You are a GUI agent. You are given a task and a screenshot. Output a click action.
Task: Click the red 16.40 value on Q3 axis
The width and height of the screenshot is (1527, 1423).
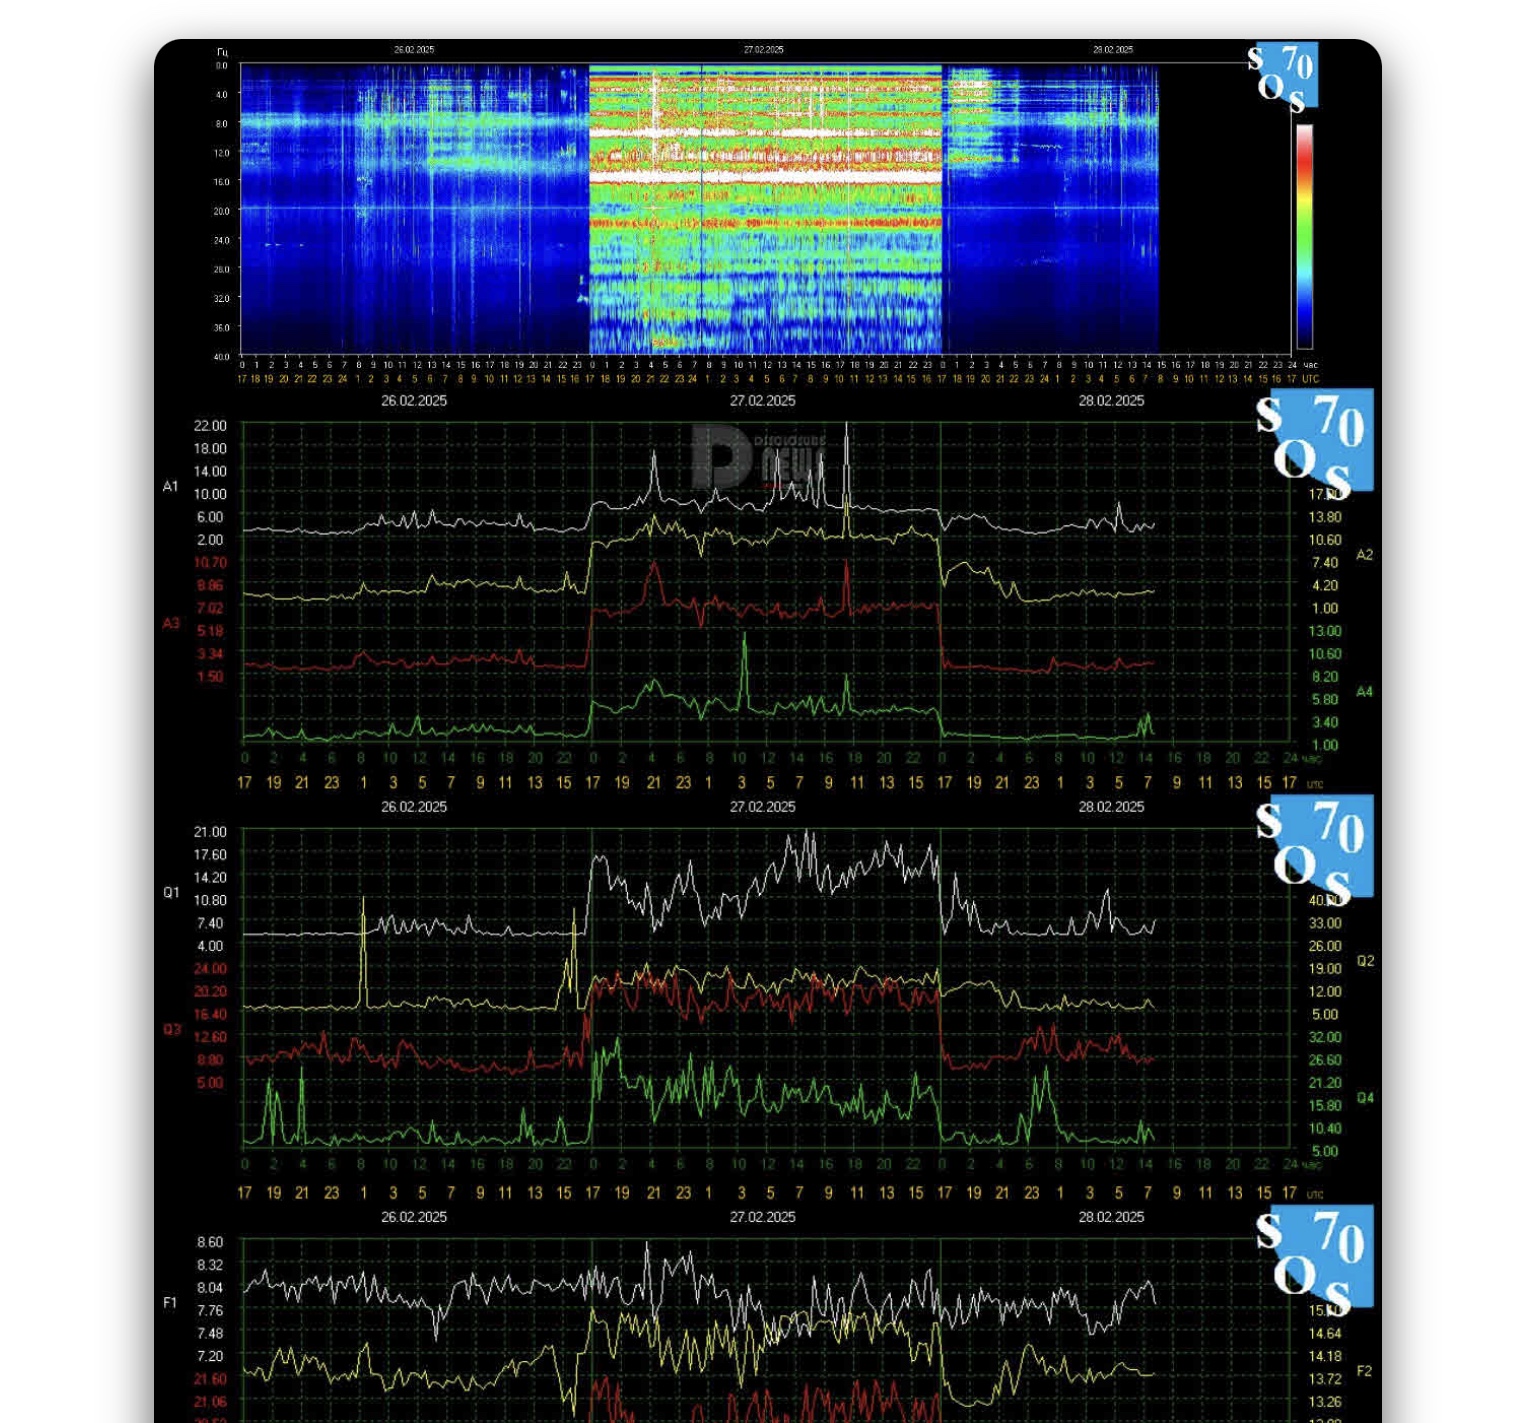(x=210, y=1014)
